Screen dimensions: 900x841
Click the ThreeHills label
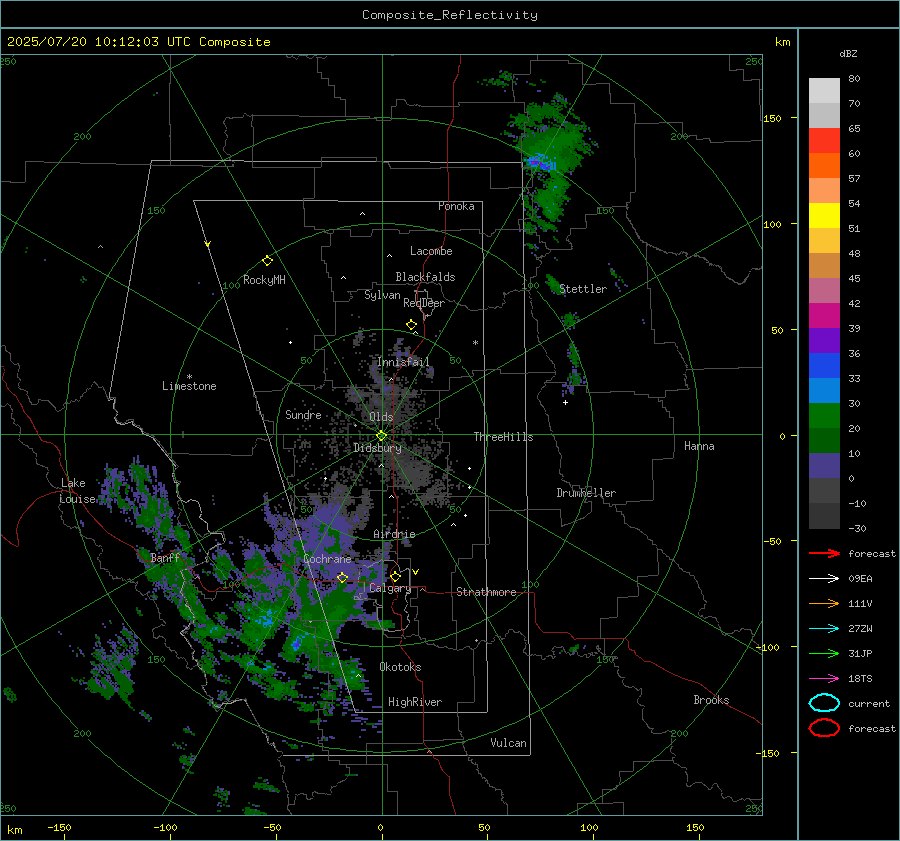(x=503, y=437)
